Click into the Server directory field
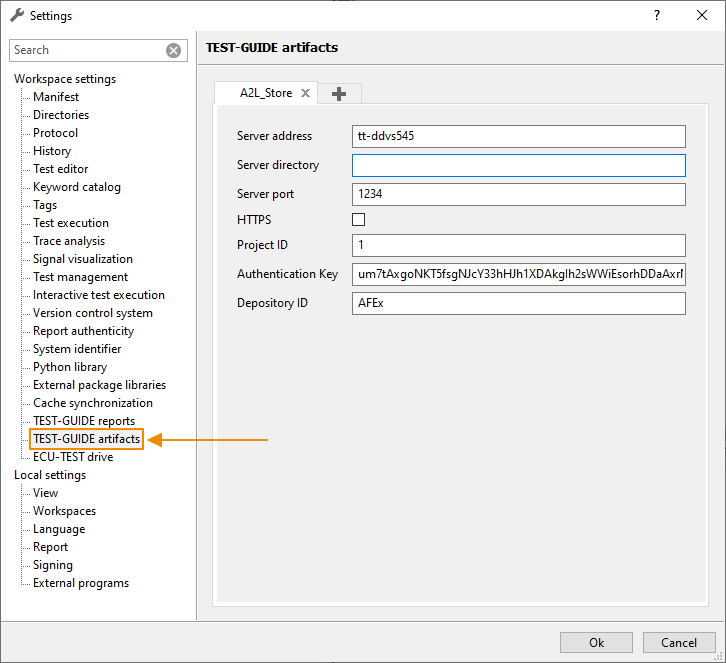The height and width of the screenshot is (663, 726). coord(519,165)
